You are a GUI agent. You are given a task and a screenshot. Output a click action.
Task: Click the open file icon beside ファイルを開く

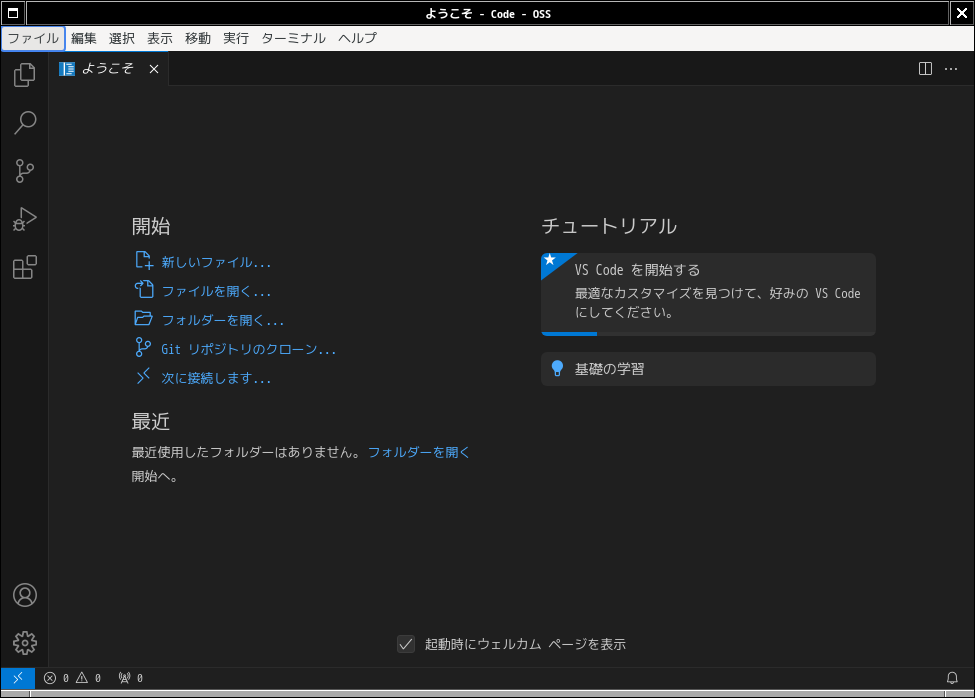(x=144, y=289)
